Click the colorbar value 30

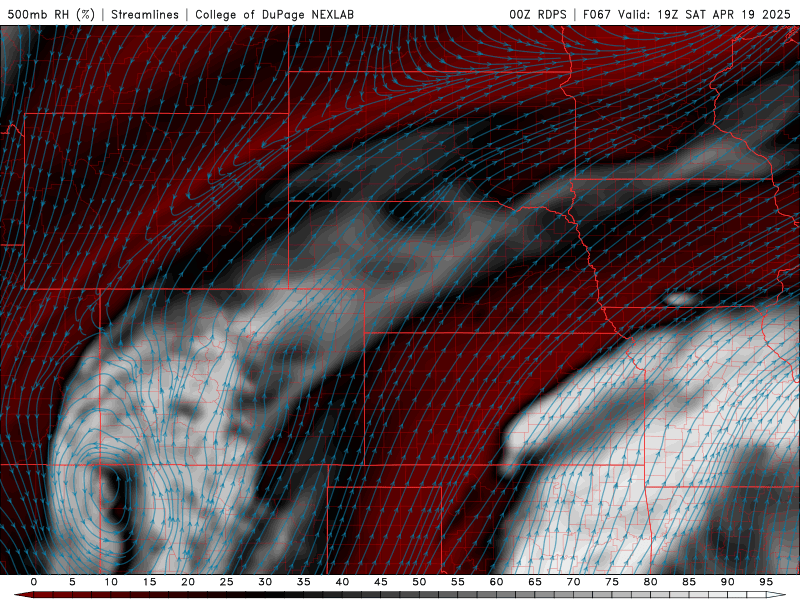[x=265, y=582]
